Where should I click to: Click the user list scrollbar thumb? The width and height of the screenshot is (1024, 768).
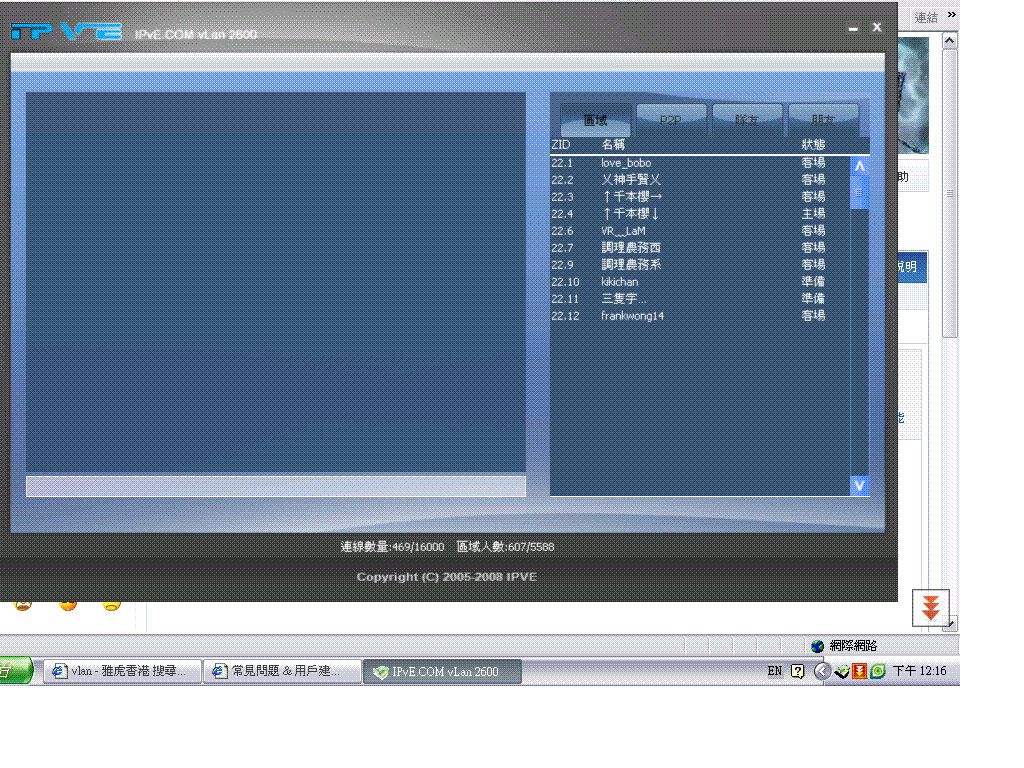click(859, 192)
